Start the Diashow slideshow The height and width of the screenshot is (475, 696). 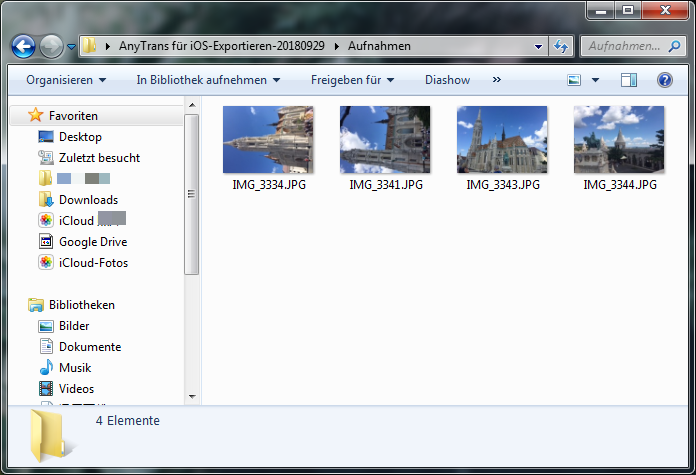tap(447, 80)
